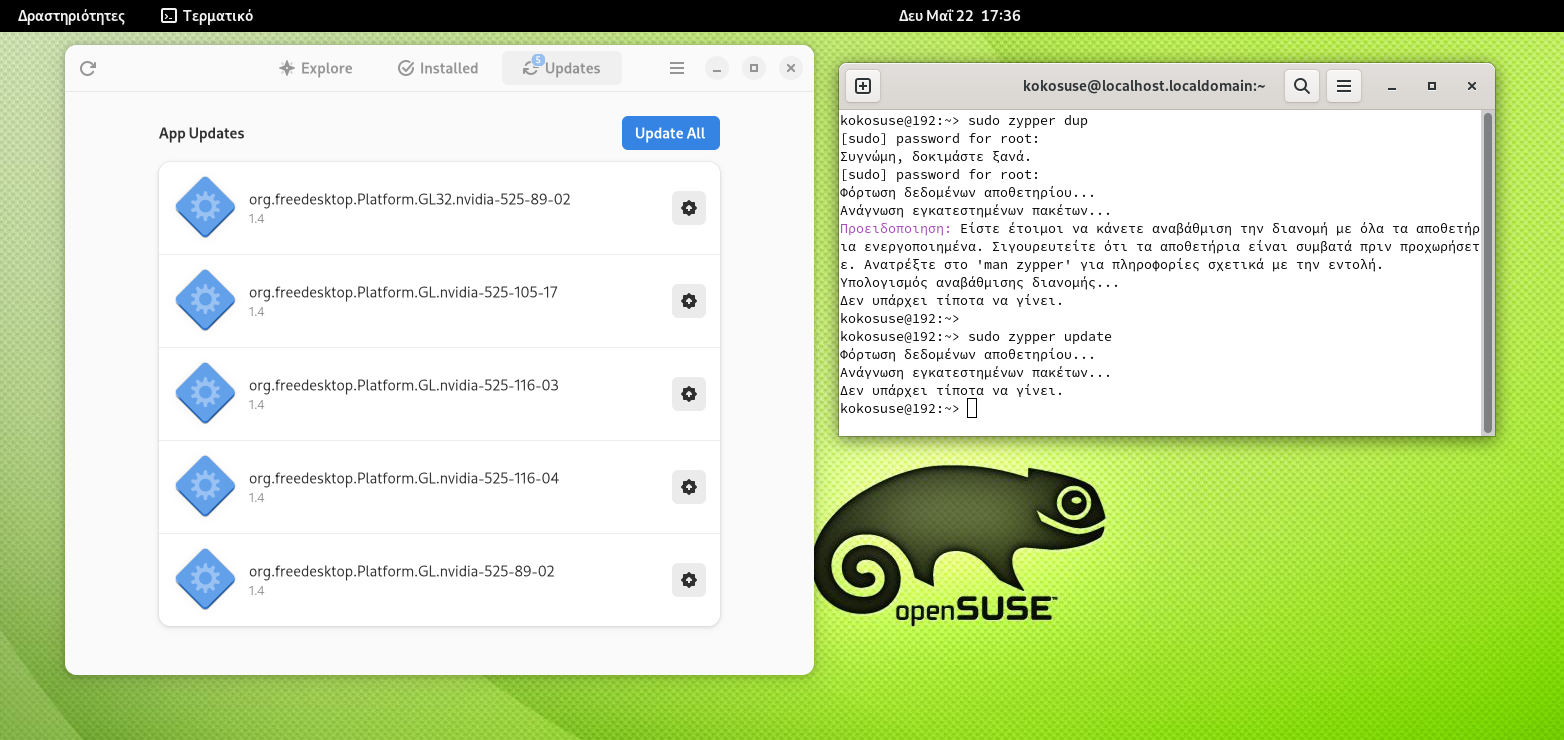The width and height of the screenshot is (1564, 740).
Task: Click the terminal vertical scrollbar
Action: pyautogui.click(x=1488, y=272)
